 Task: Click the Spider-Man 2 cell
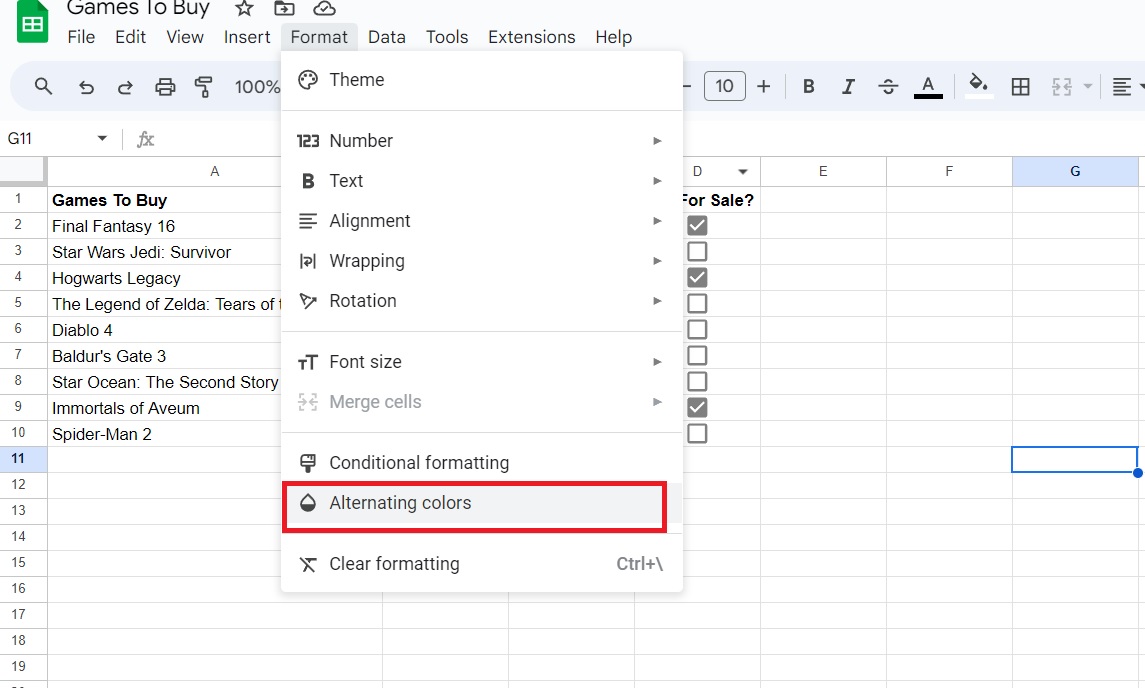[x=165, y=434]
